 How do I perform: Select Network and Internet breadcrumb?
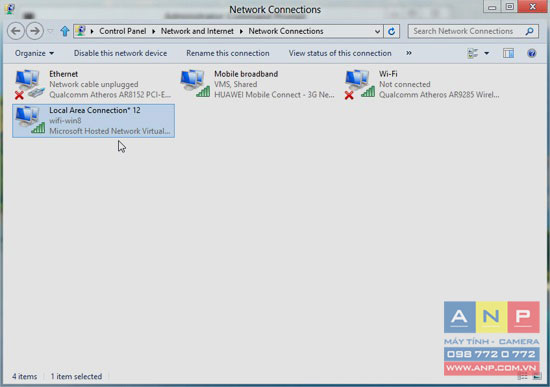(197, 31)
